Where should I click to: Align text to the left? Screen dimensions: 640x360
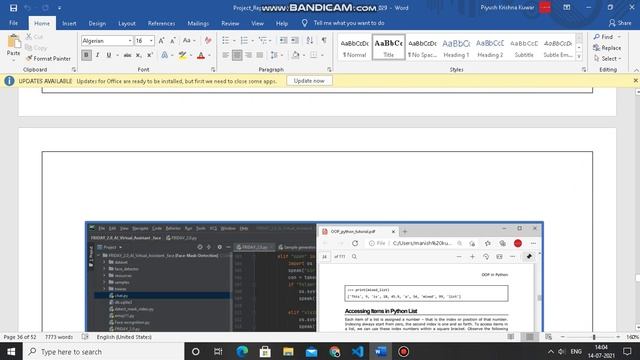[226, 55]
